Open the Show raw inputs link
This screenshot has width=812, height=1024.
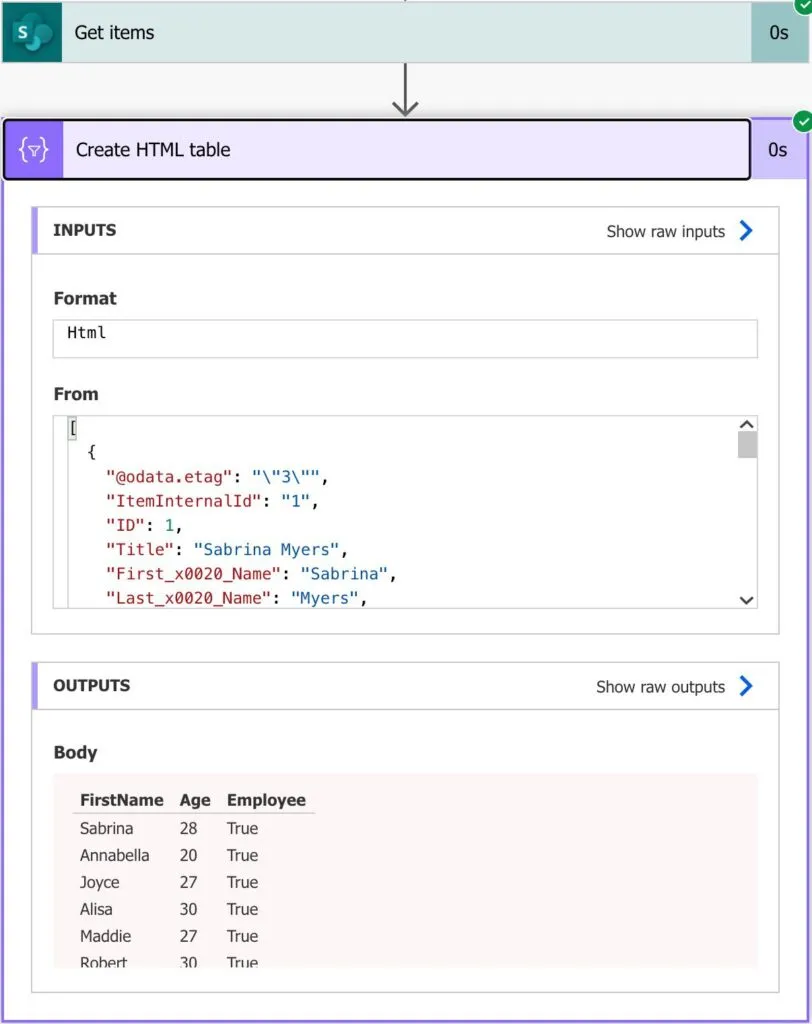pos(665,231)
